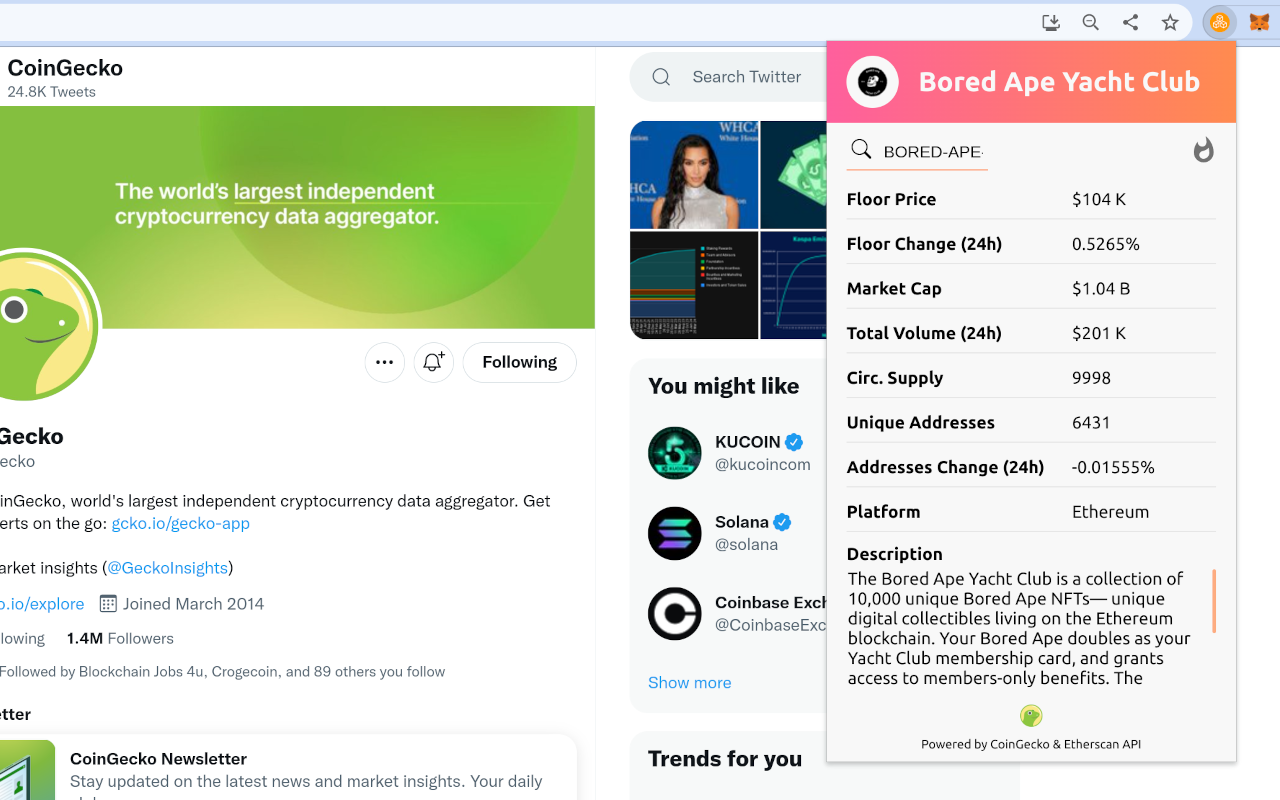This screenshot has width=1280, height=800.
Task: Click KUCOIN profile avatar
Action: [675, 453]
